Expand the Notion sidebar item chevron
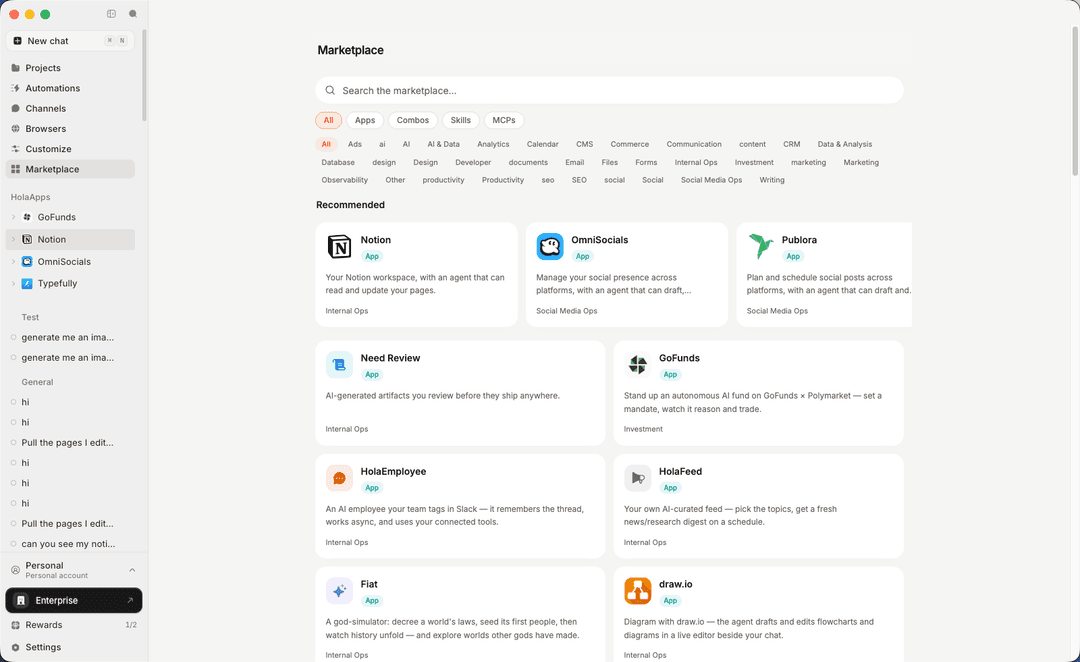The width and height of the screenshot is (1080, 662). click(13, 239)
